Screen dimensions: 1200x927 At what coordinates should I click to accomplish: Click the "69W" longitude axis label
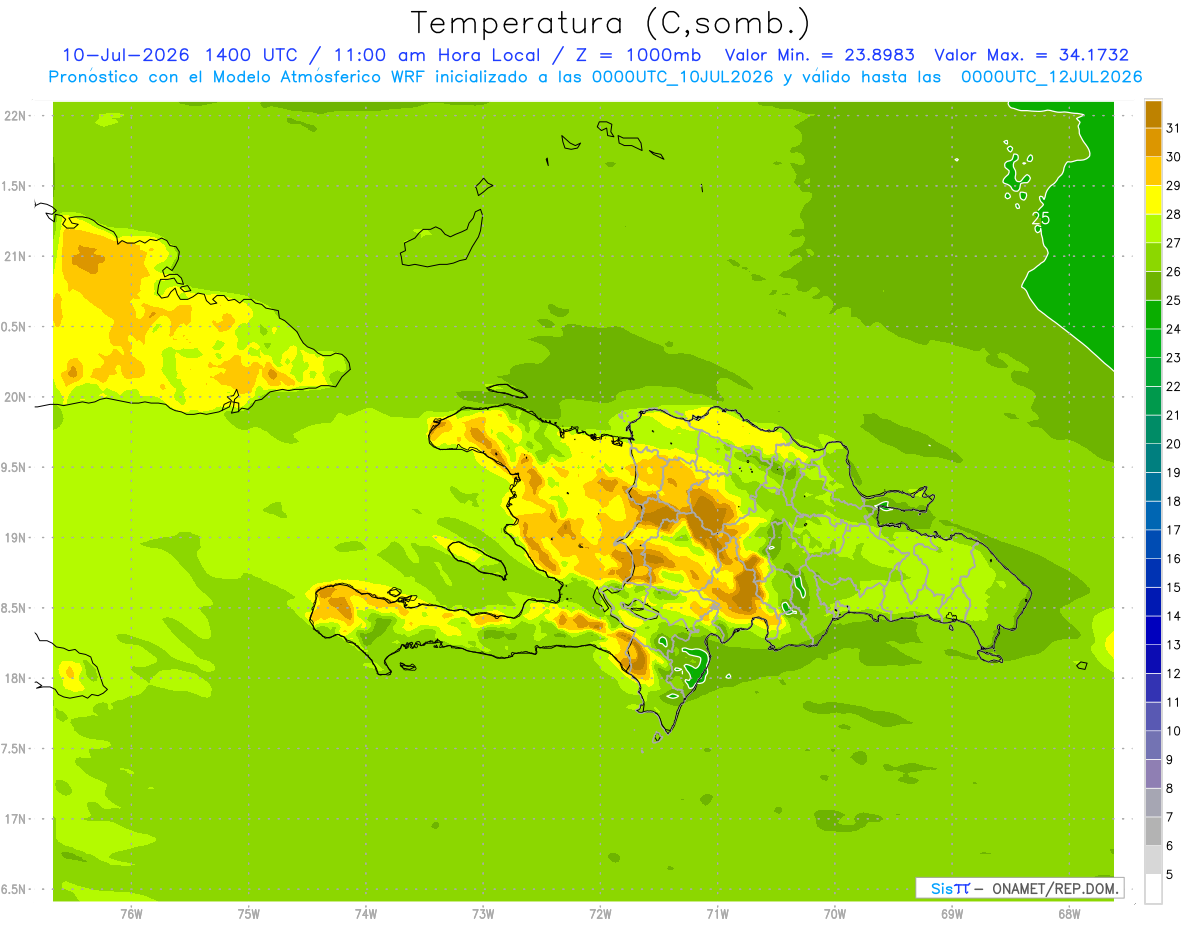pos(952,914)
